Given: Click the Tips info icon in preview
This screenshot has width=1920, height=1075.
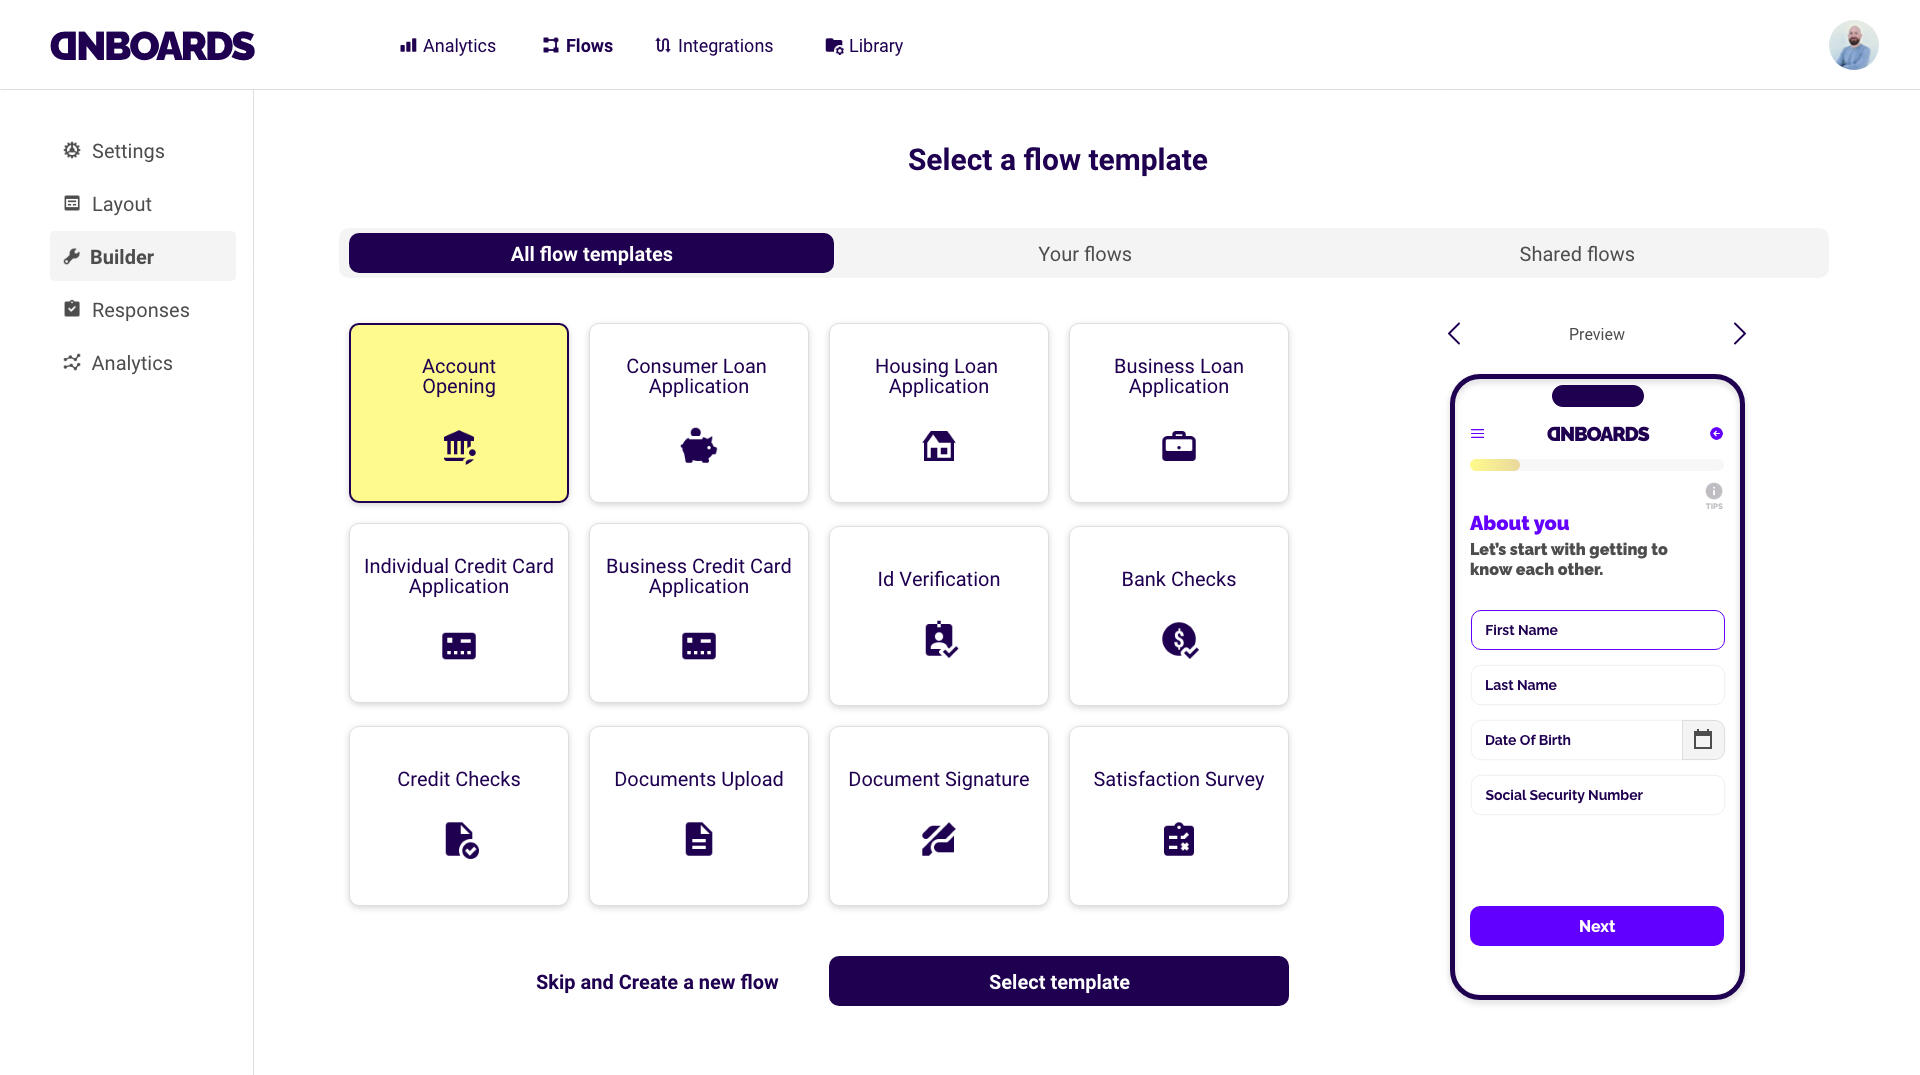Looking at the screenshot, I should pyautogui.click(x=1713, y=491).
